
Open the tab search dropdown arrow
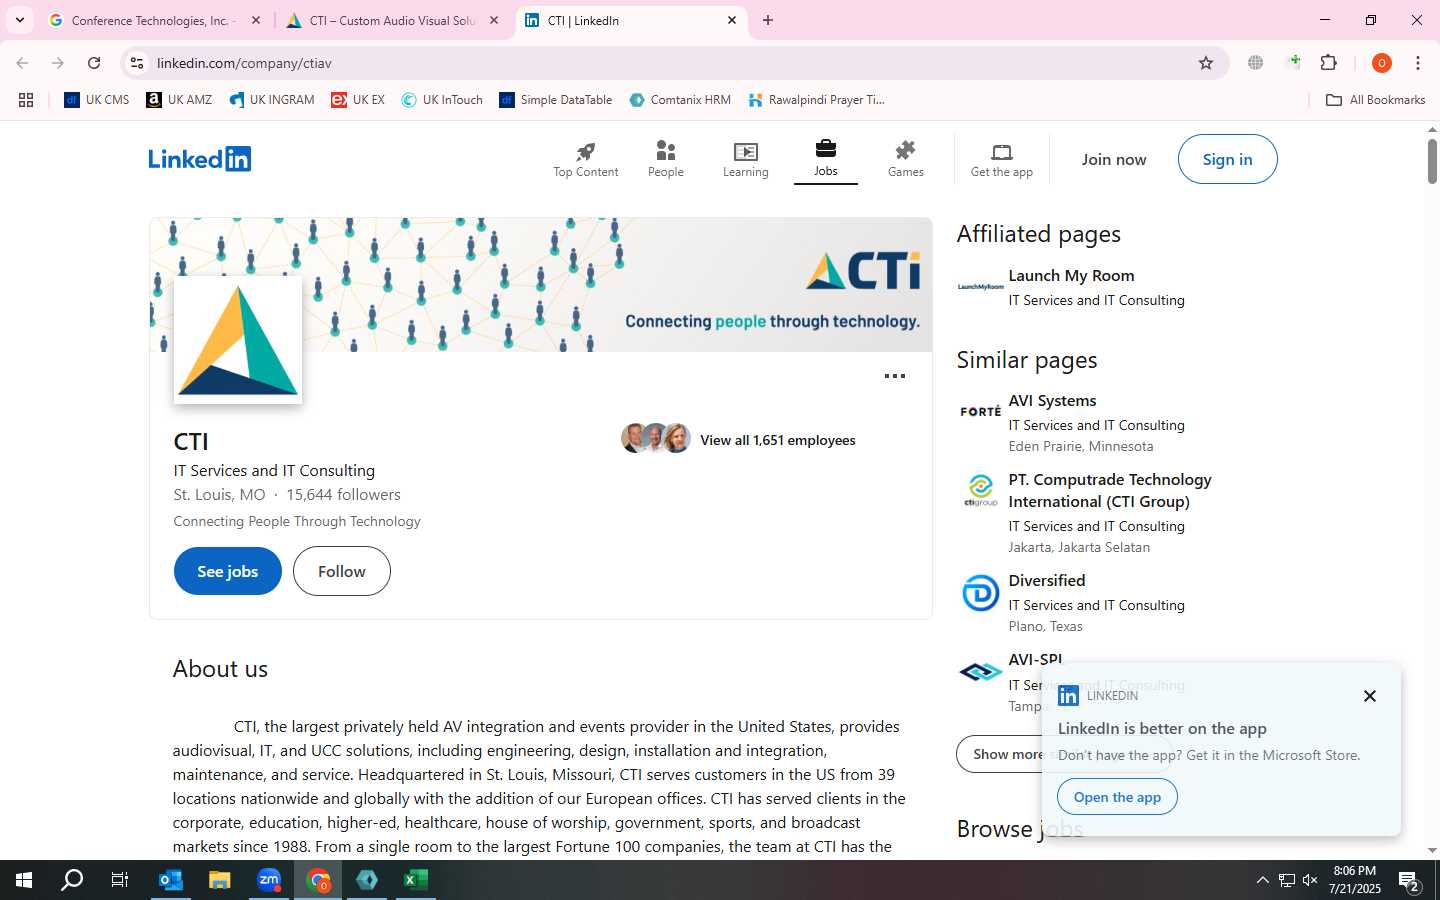[20, 20]
